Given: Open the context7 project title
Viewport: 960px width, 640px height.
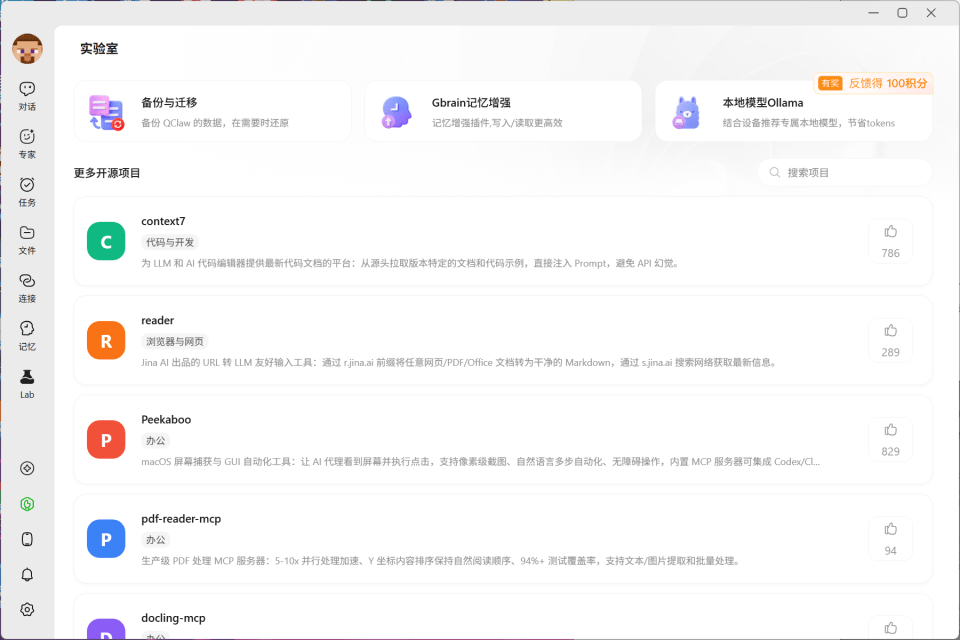Looking at the screenshot, I should (163, 221).
